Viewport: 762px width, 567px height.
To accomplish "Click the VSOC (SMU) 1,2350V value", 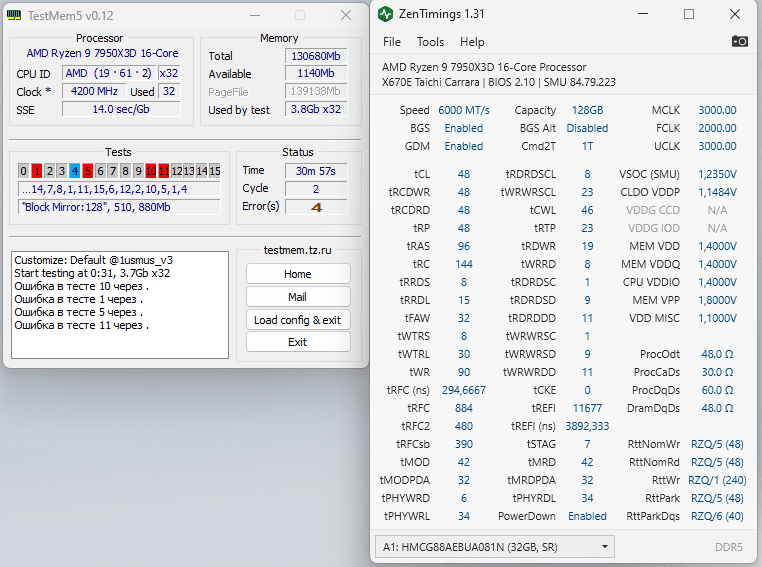I will point(717,174).
